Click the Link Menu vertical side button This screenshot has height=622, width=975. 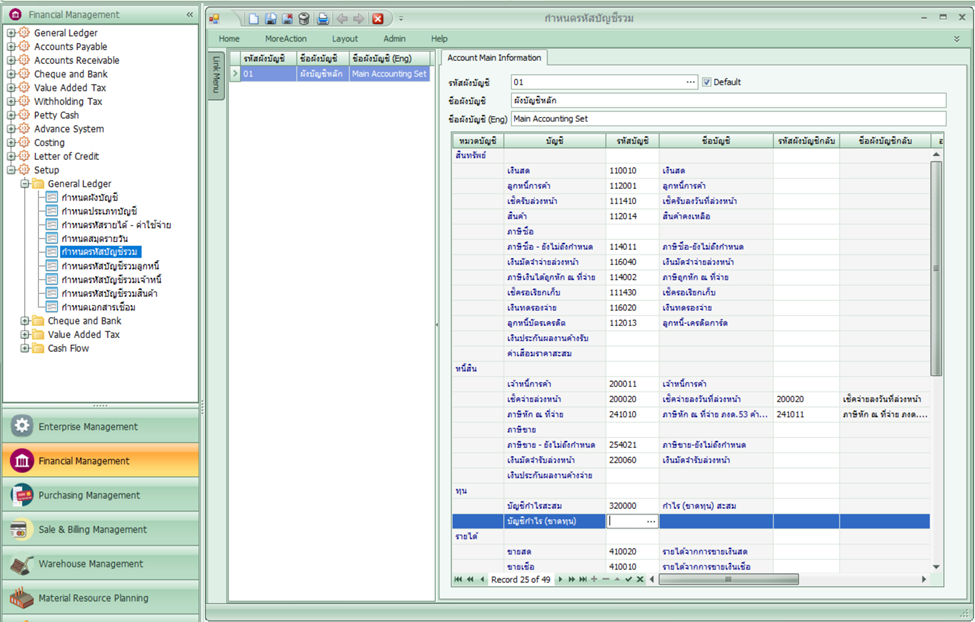[216, 73]
